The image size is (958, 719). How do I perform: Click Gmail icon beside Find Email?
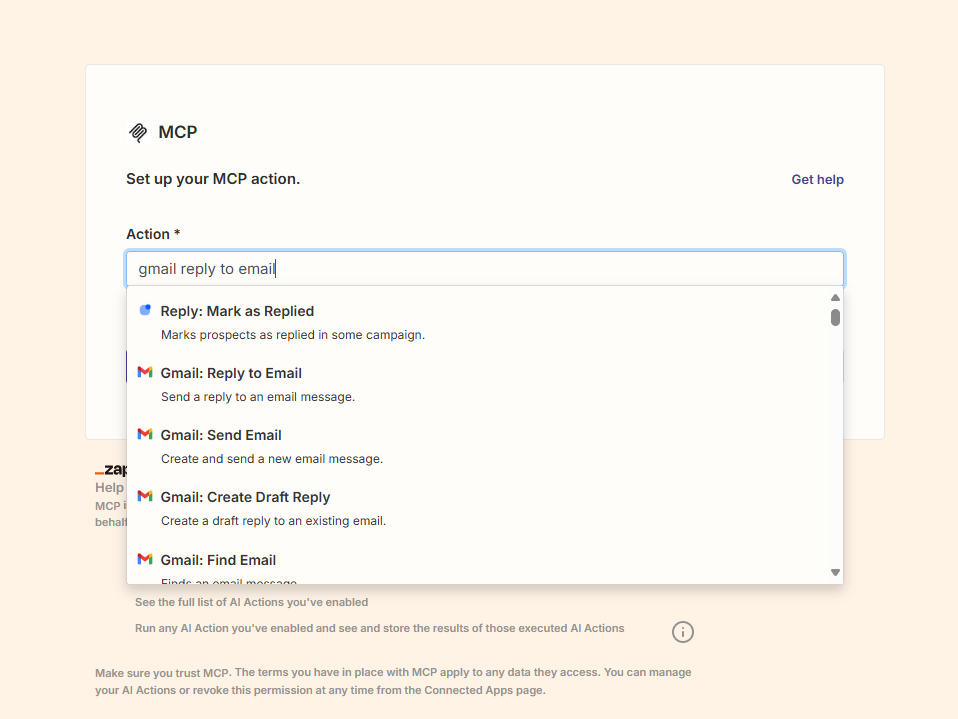[x=145, y=559]
